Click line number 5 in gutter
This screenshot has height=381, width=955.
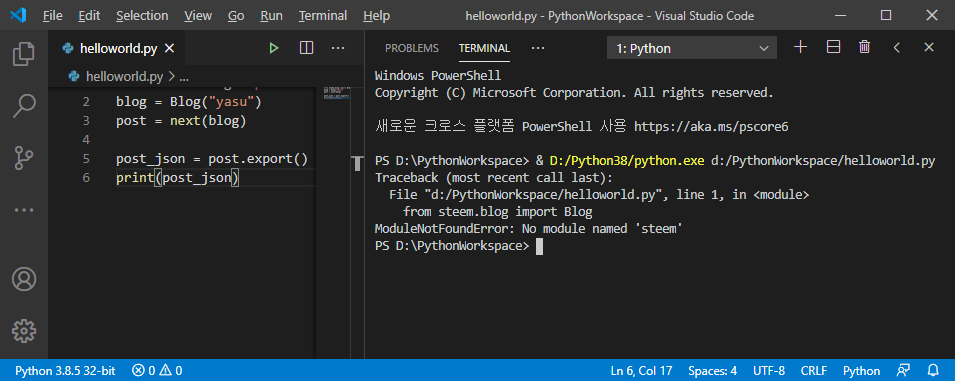point(86,159)
